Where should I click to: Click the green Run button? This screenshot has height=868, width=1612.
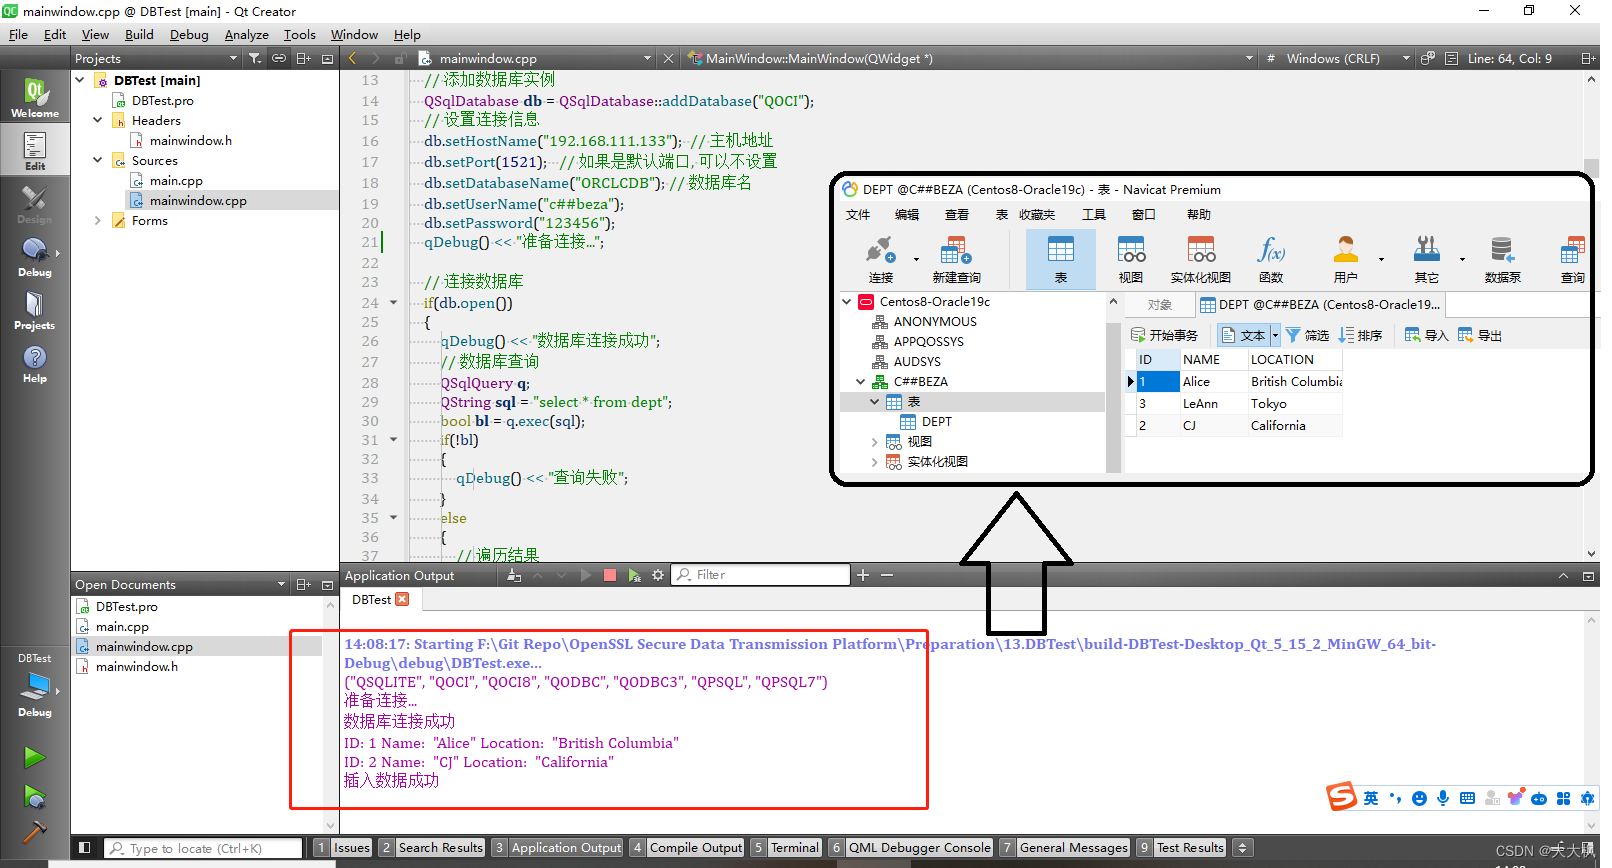[35, 757]
